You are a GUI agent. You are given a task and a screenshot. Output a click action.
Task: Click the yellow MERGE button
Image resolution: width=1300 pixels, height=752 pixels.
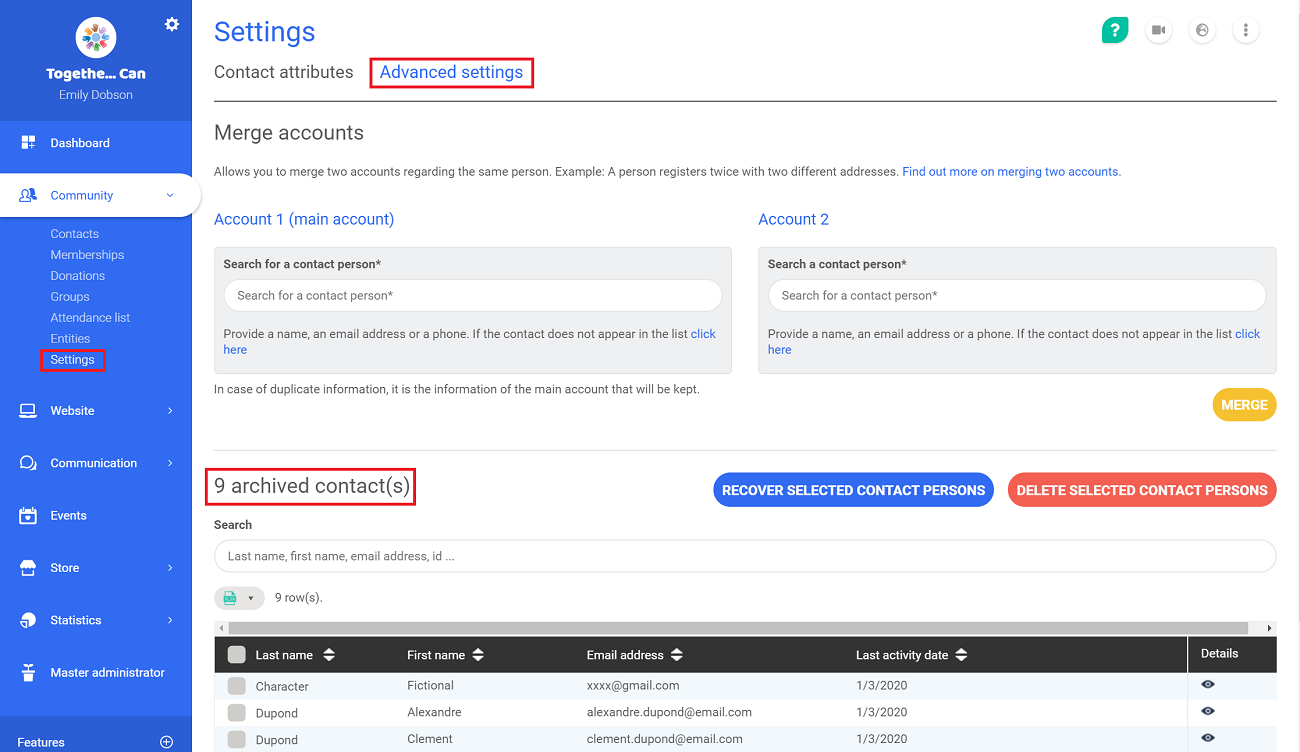tap(1244, 405)
